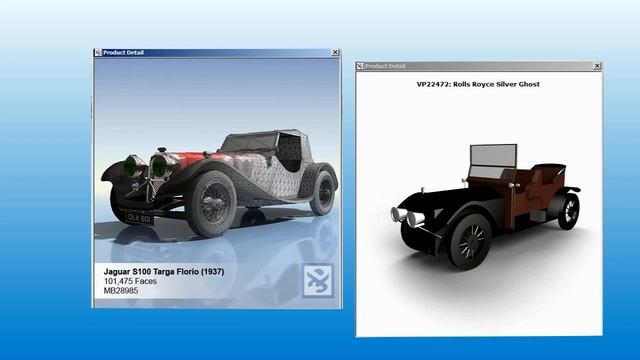
Task: Close the Rolls Royce Product Detail window
Action: click(x=597, y=66)
